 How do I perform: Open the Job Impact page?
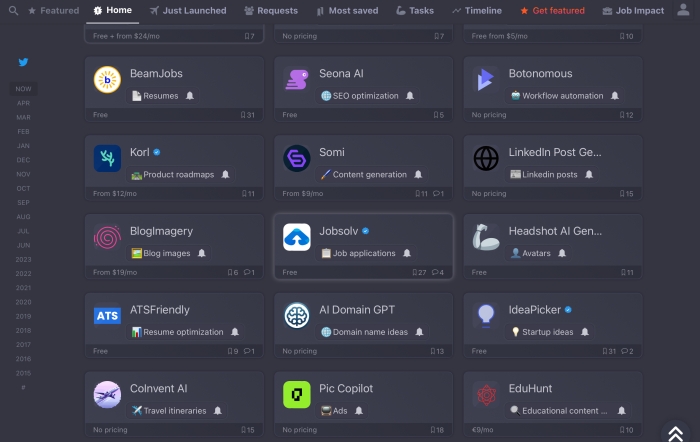pyautogui.click(x=633, y=10)
